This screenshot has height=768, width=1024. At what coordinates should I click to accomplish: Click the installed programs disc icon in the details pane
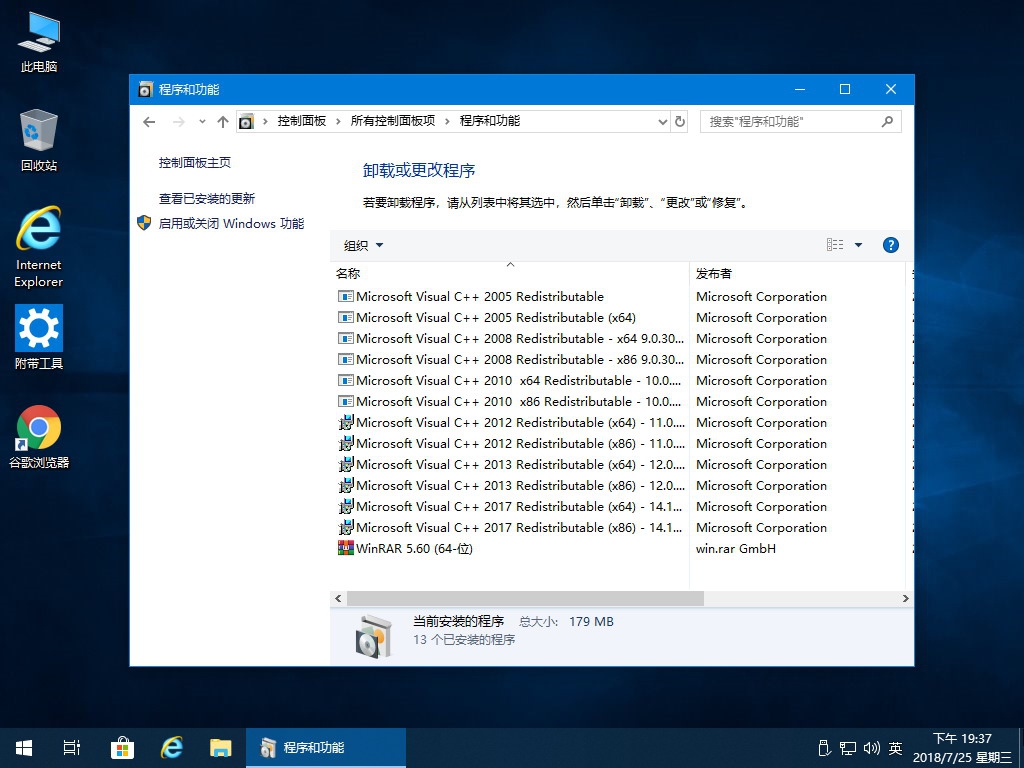coord(374,635)
